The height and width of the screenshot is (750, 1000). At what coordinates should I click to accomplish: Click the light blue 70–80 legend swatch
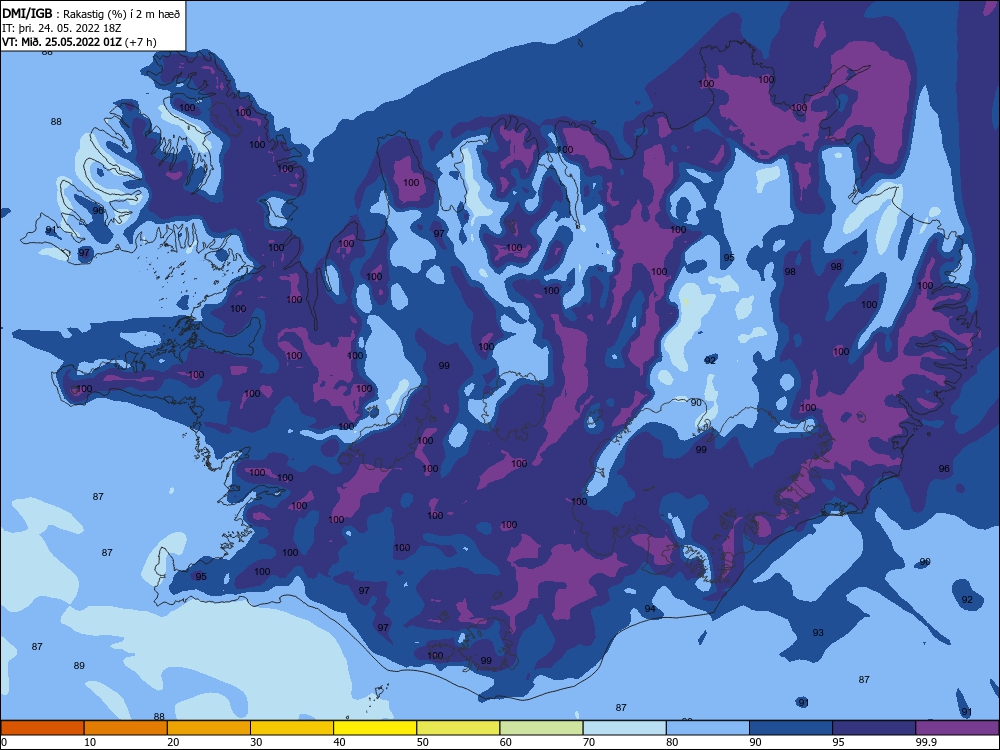tap(625, 728)
